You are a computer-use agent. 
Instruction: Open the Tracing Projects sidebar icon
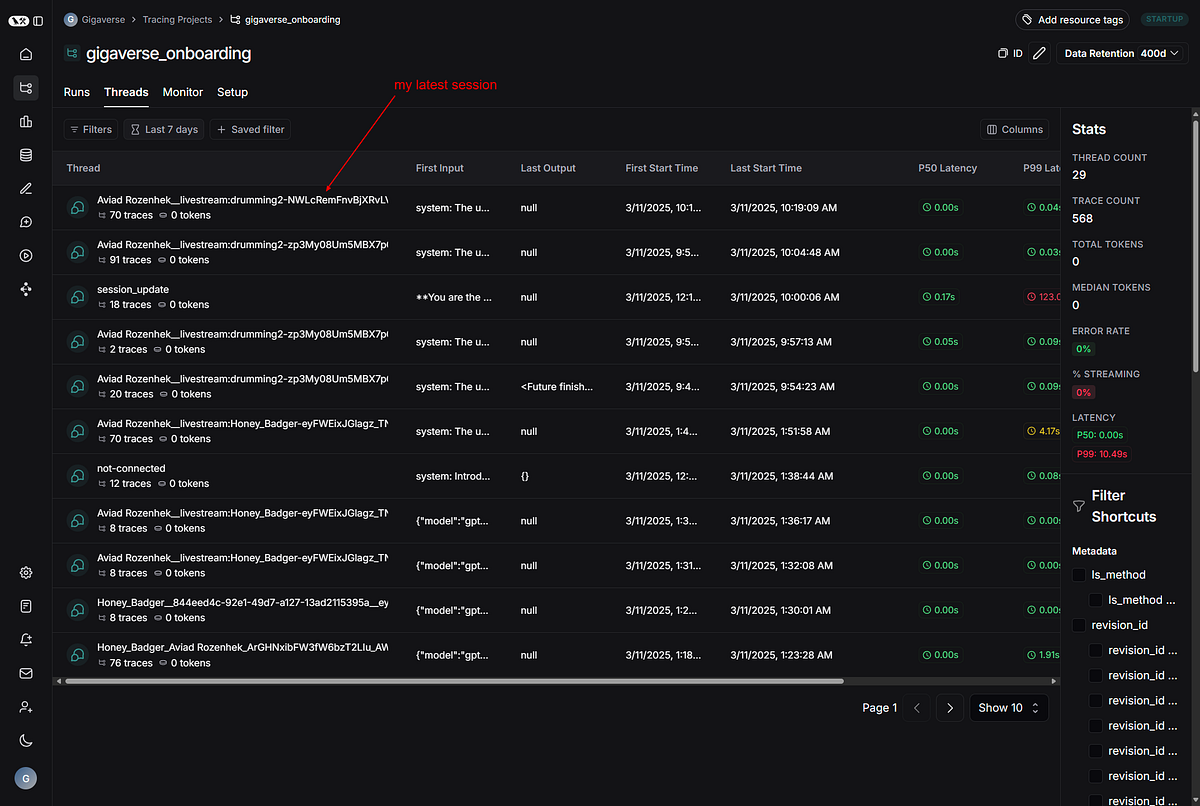click(26, 88)
